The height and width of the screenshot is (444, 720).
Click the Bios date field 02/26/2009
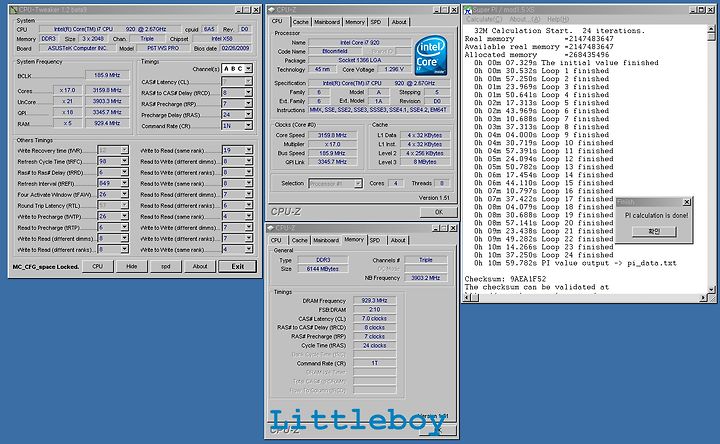coord(236,48)
